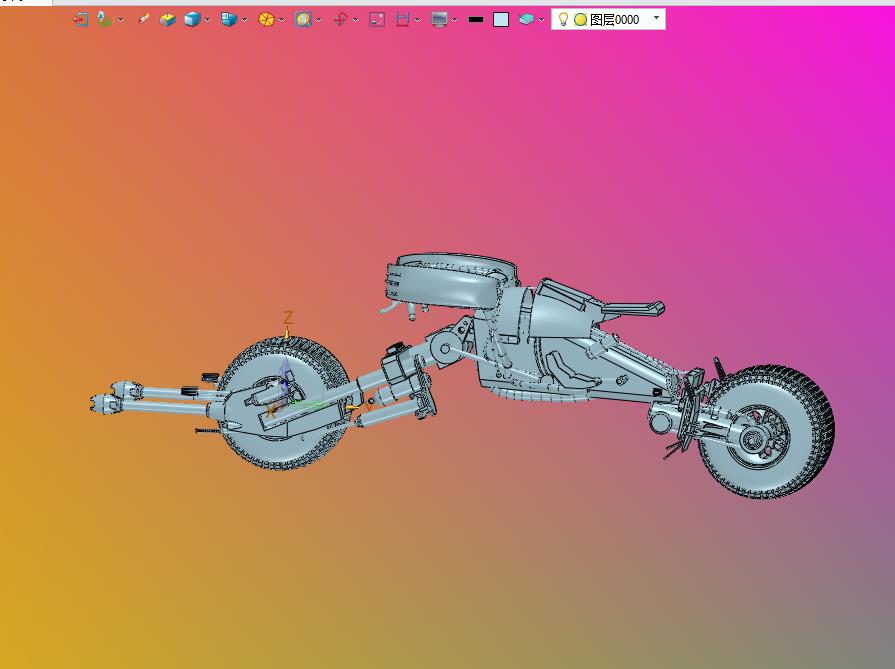This screenshot has height=669, width=895.
Task: Click the pink square snapshot icon
Action: [377, 19]
